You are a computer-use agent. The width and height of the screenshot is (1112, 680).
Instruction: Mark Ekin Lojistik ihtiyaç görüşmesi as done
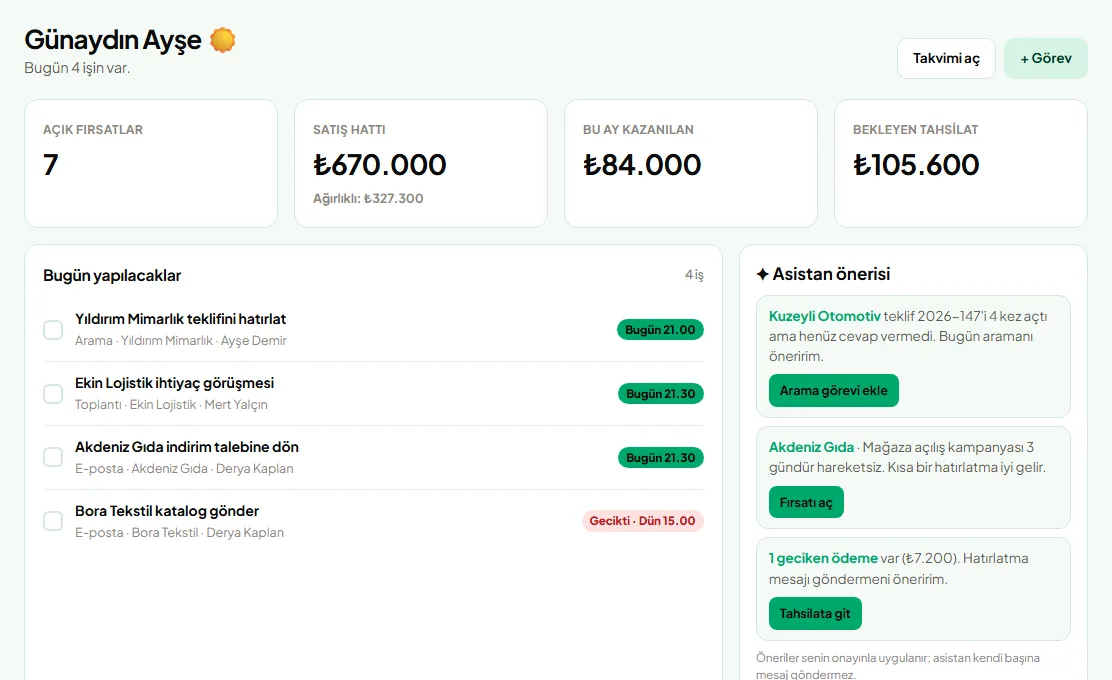click(53, 394)
